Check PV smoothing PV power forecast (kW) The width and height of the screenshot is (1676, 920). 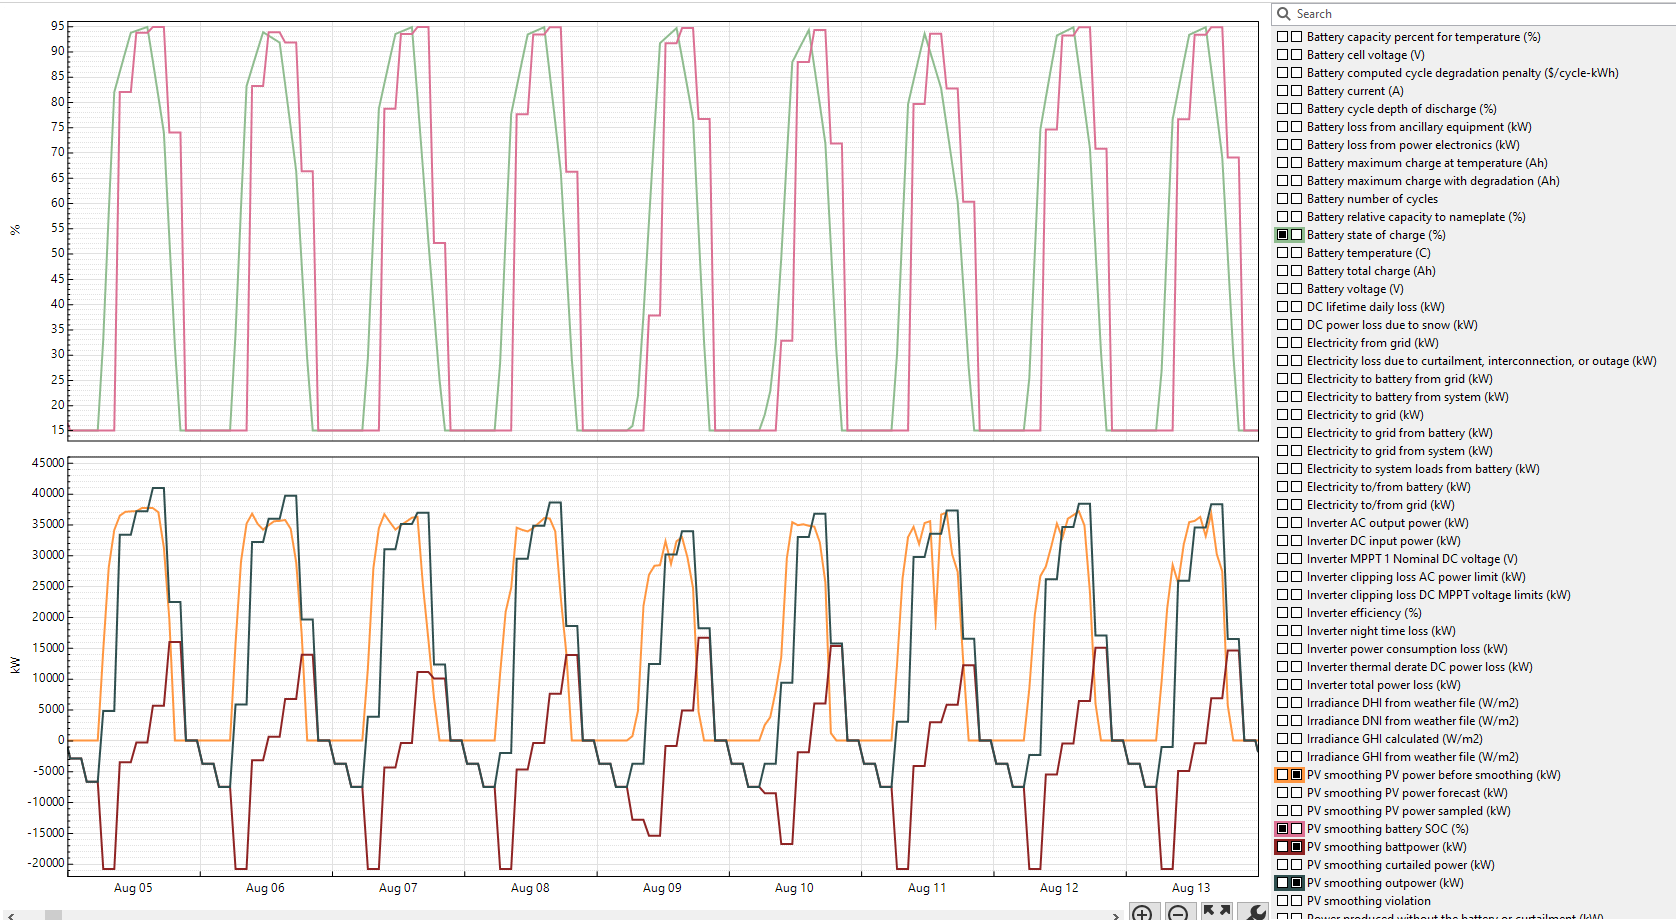[x=1283, y=792]
